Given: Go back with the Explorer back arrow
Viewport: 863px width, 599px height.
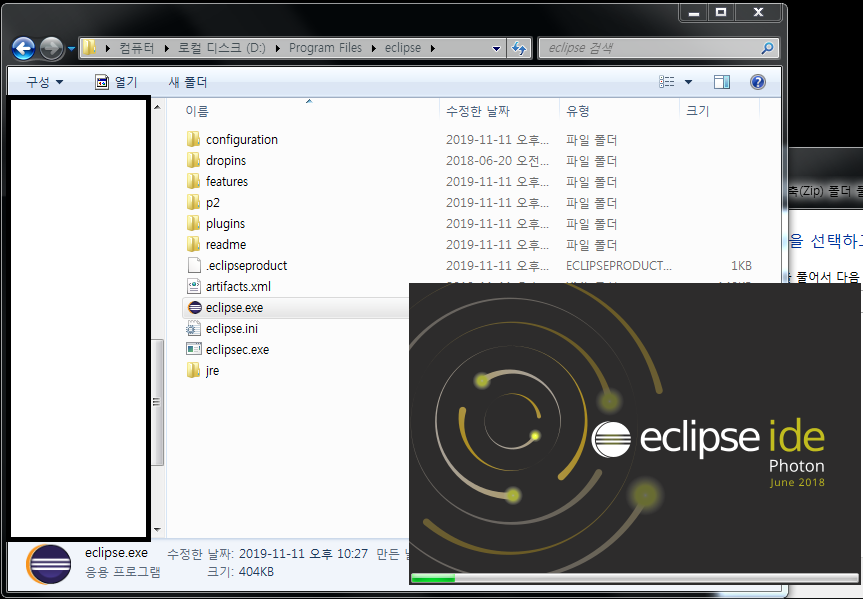Looking at the screenshot, I should [24, 48].
